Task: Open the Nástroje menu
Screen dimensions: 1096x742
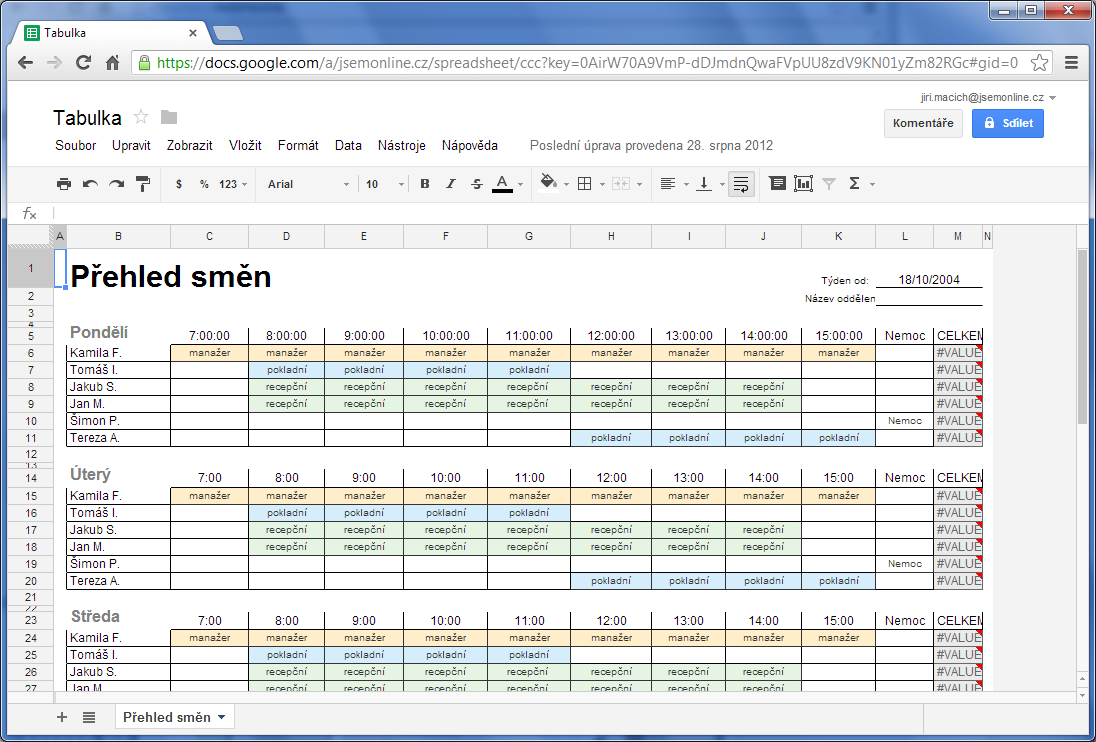Action: click(x=402, y=145)
